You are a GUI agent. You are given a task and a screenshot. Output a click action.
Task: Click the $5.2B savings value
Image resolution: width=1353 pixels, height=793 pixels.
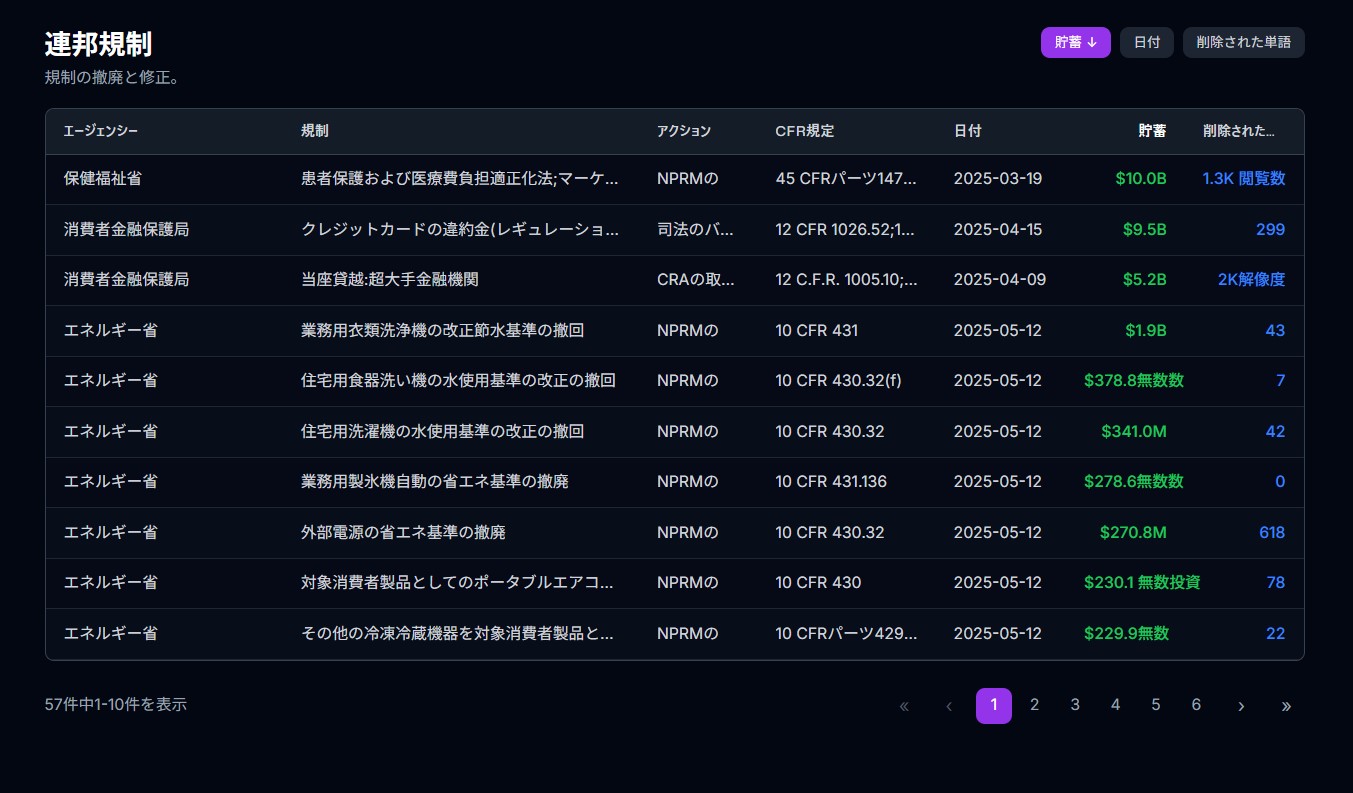pos(1145,280)
